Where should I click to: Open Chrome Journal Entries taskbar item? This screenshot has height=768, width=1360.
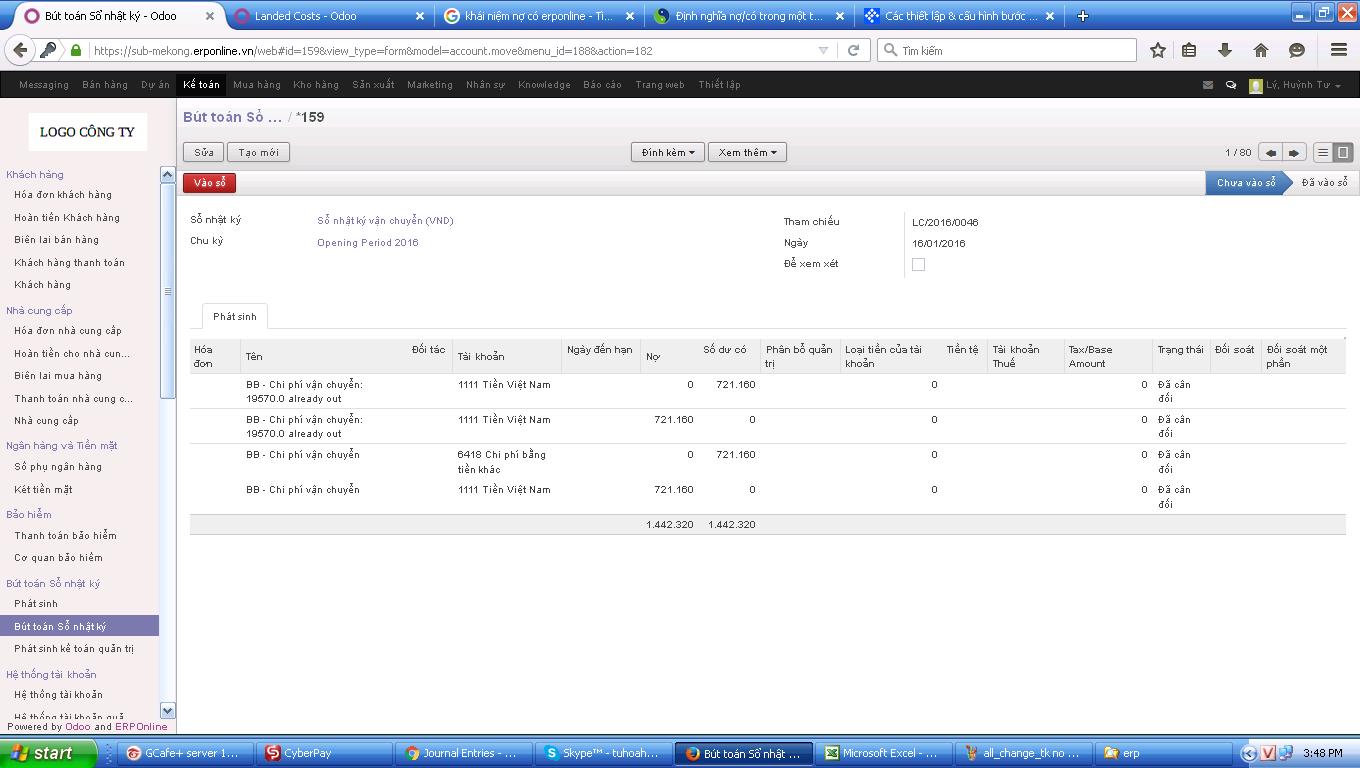(x=463, y=753)
